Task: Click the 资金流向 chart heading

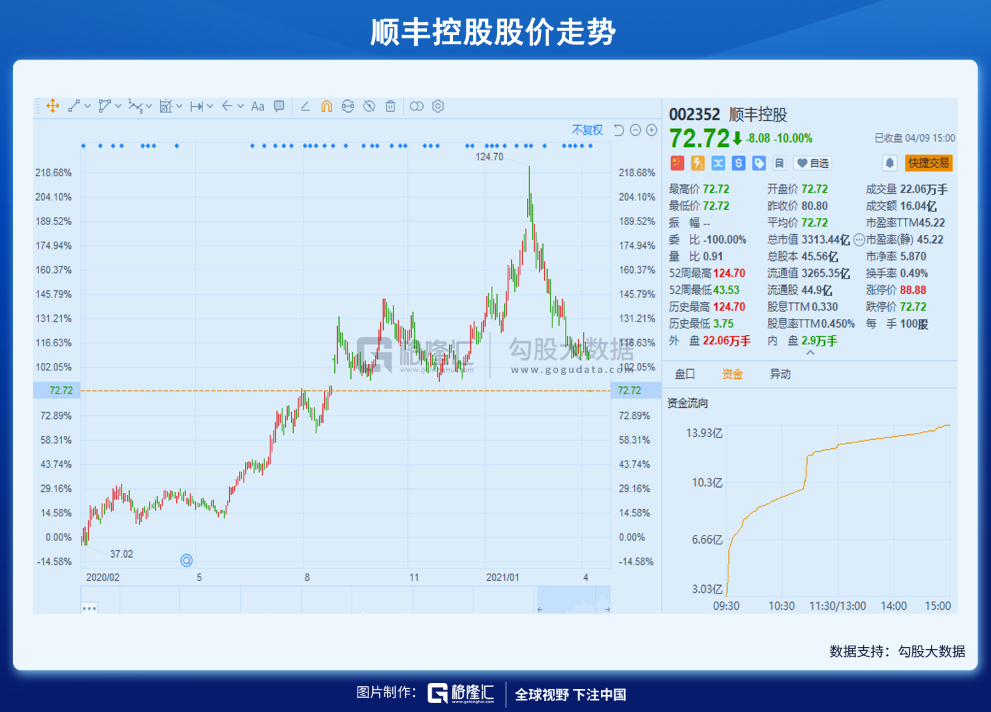Action: [x=688, y=403]
